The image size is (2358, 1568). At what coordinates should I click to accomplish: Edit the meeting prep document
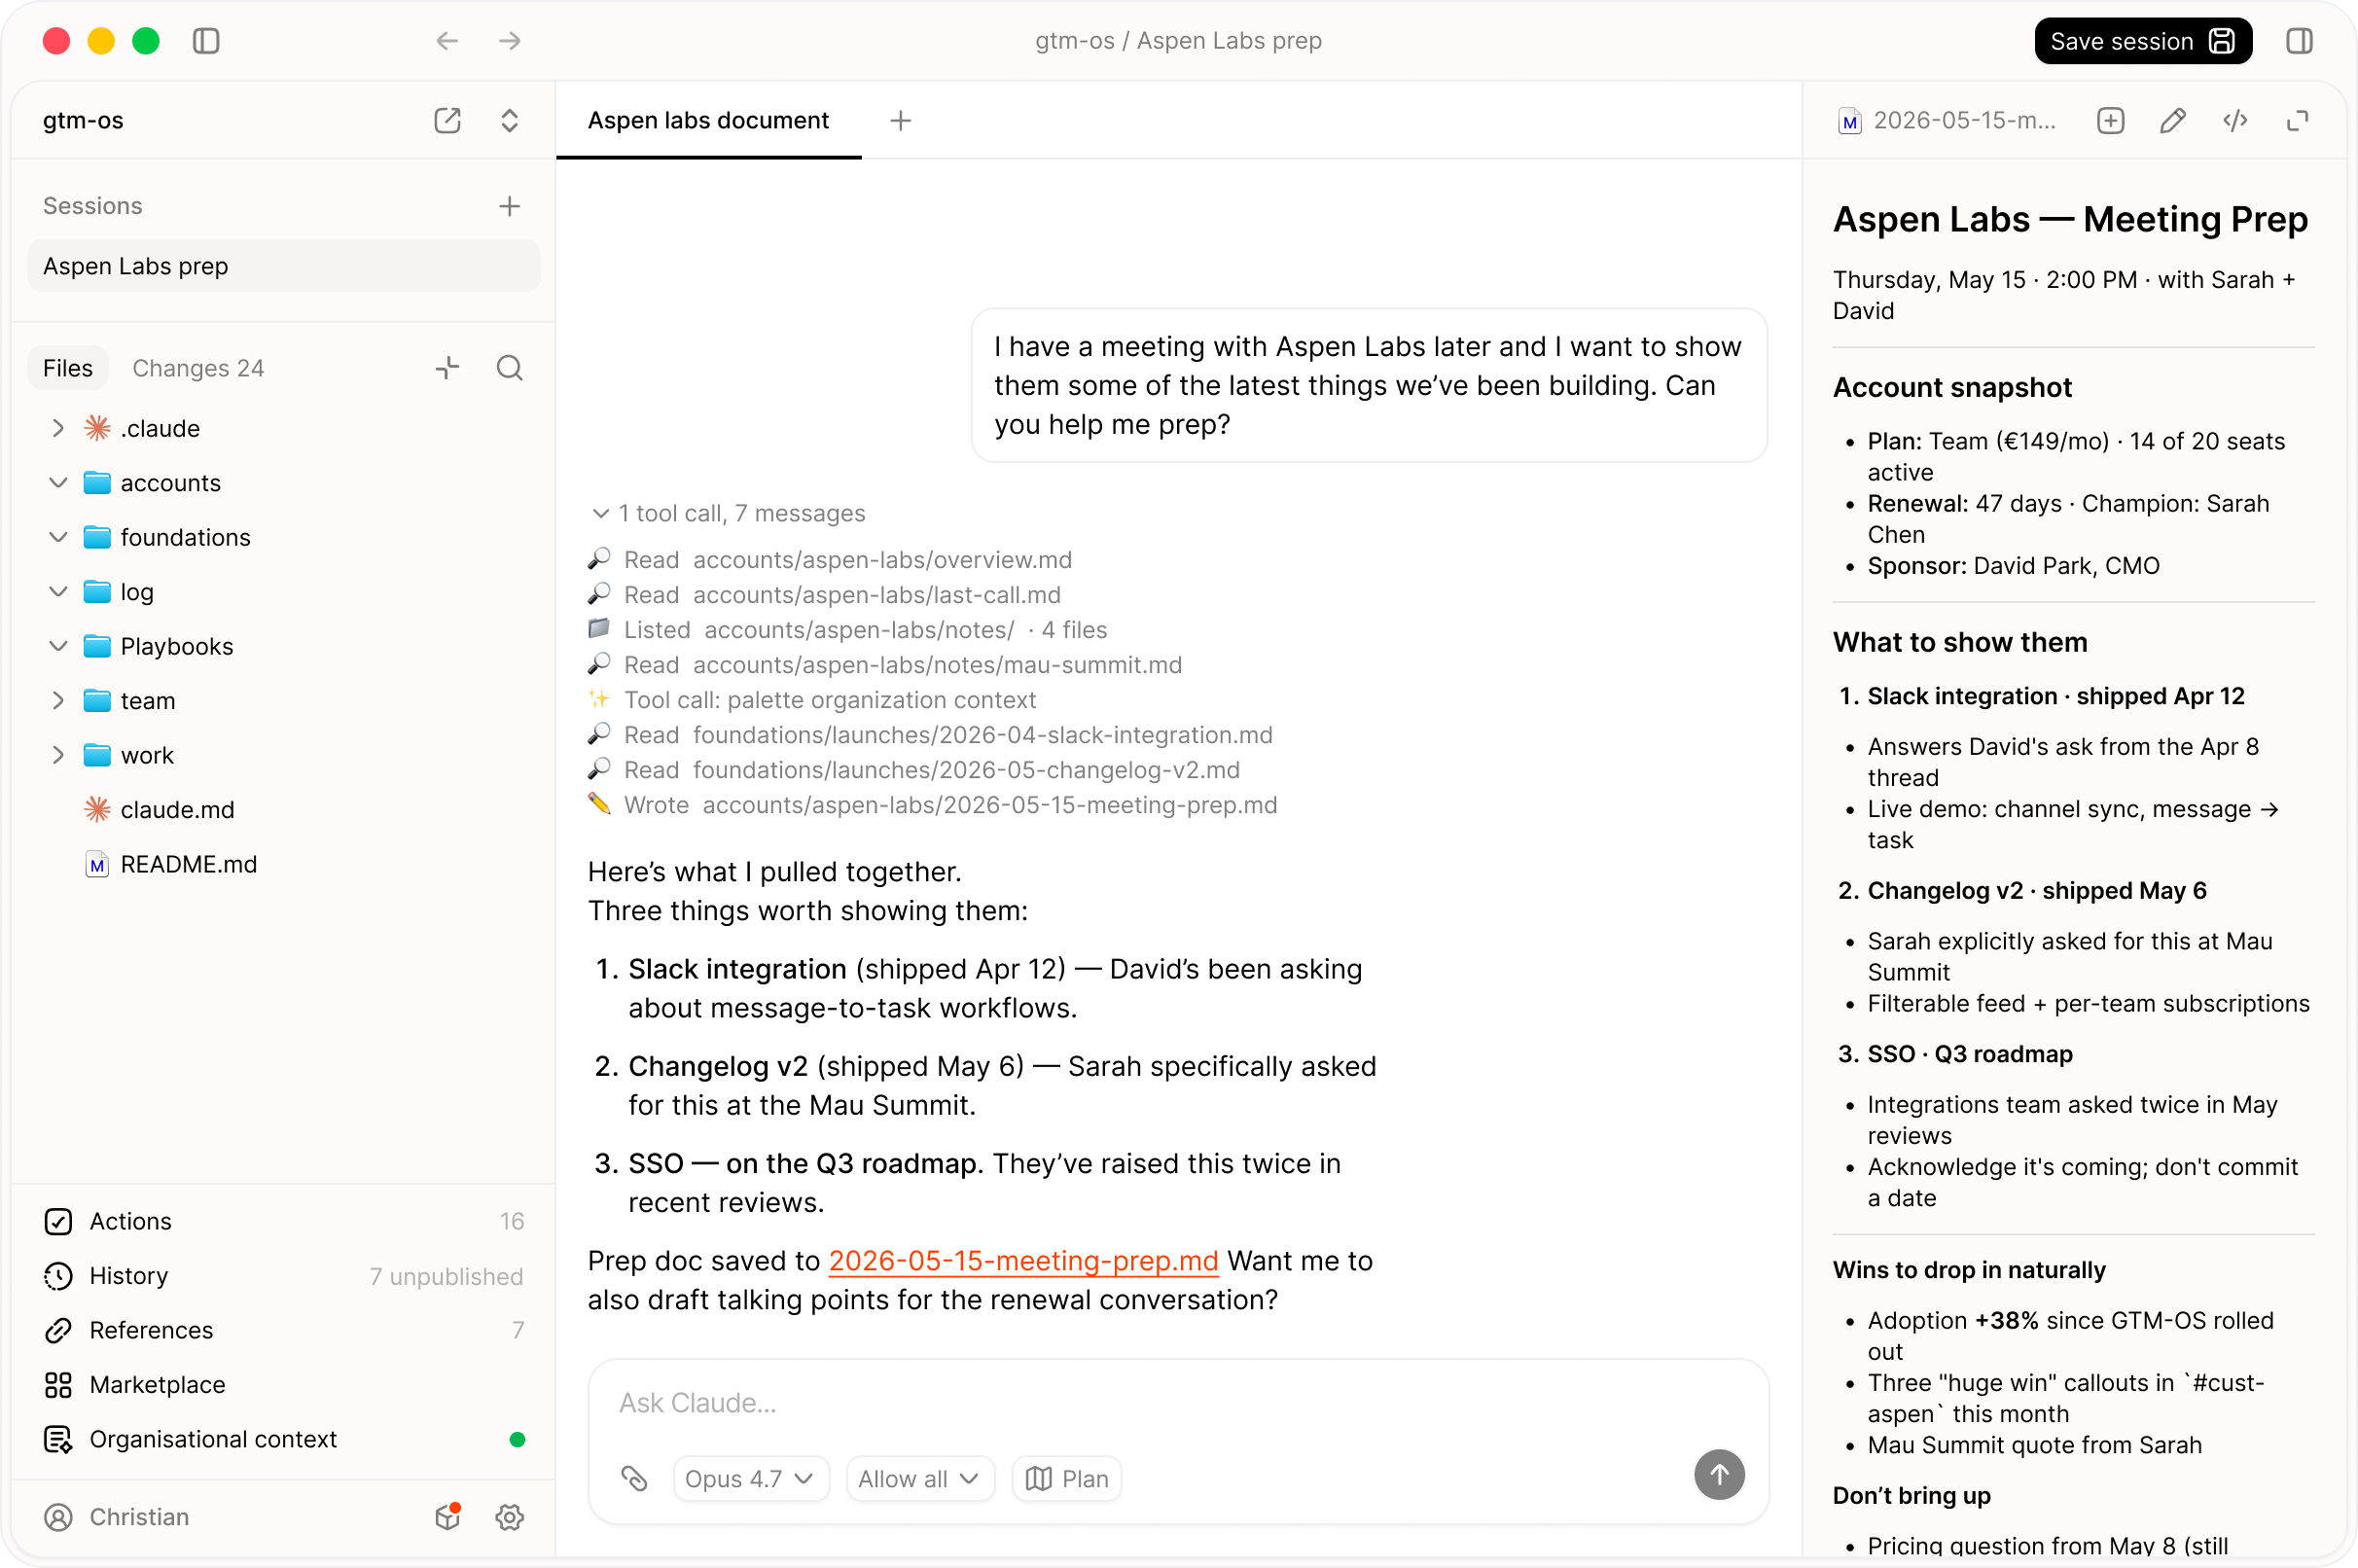point(2173,120)
